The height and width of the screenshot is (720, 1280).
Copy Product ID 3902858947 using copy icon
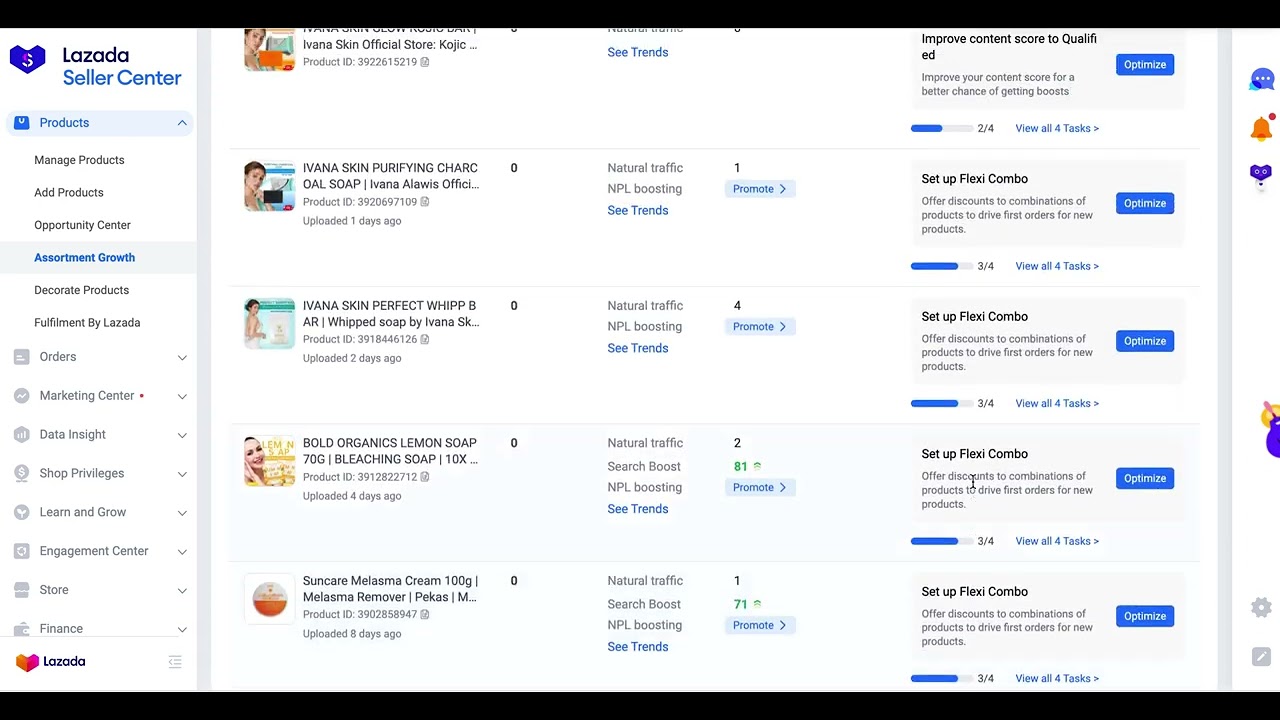click(425, 614)
